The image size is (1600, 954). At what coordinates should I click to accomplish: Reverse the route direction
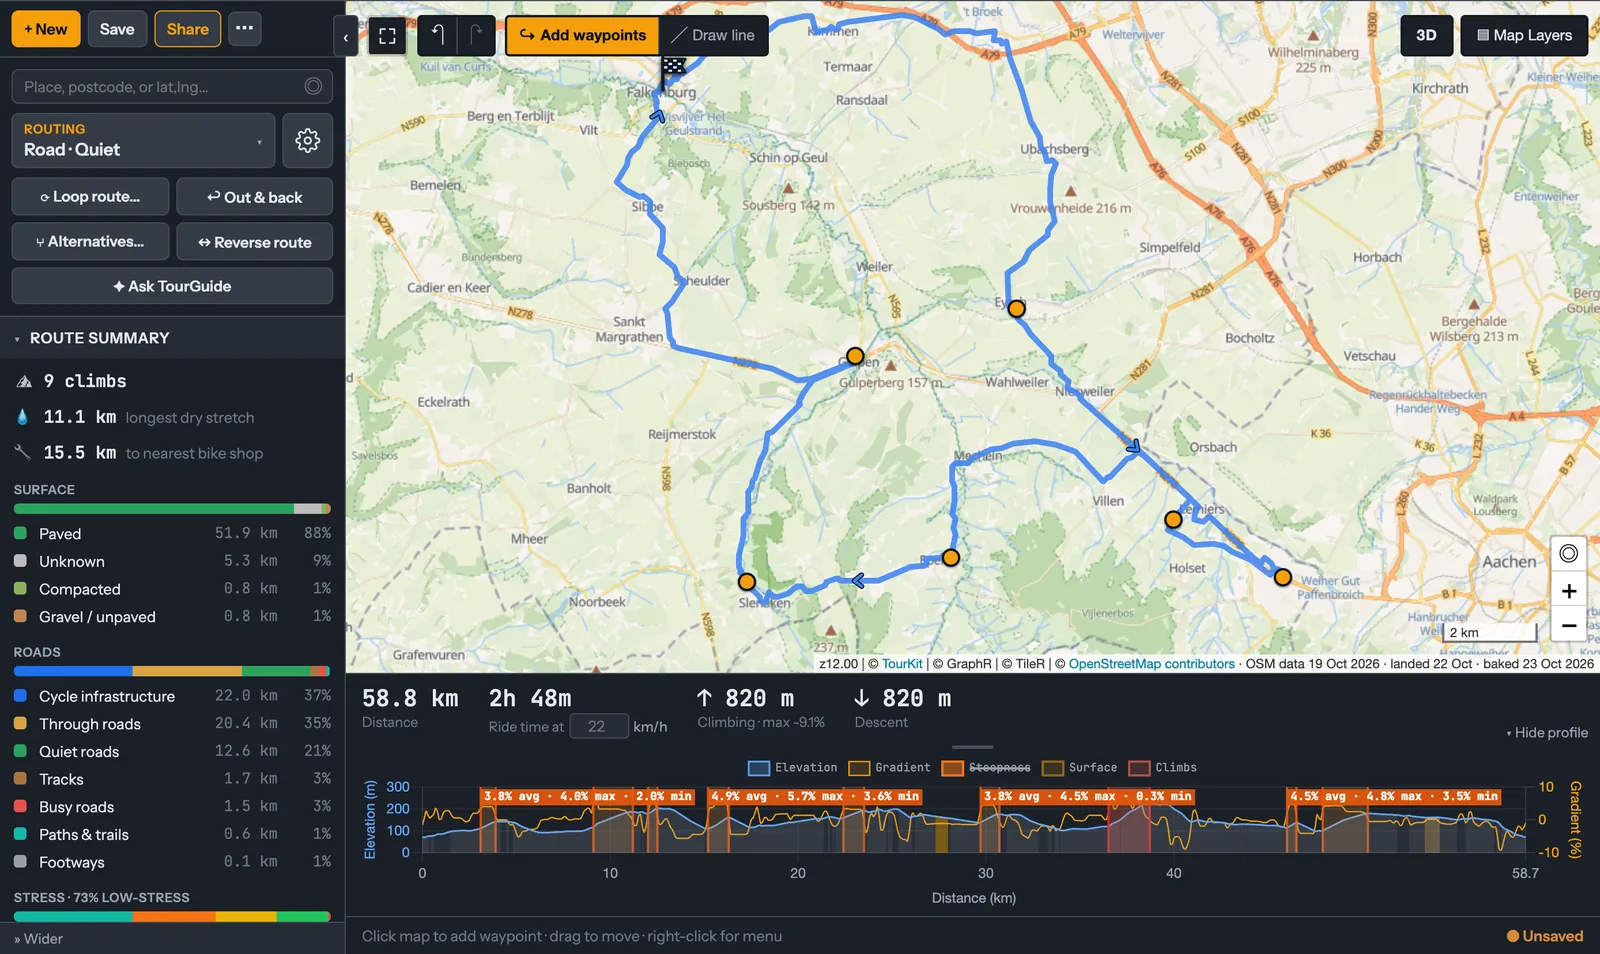pyautogui.click(x=255, y=242)
